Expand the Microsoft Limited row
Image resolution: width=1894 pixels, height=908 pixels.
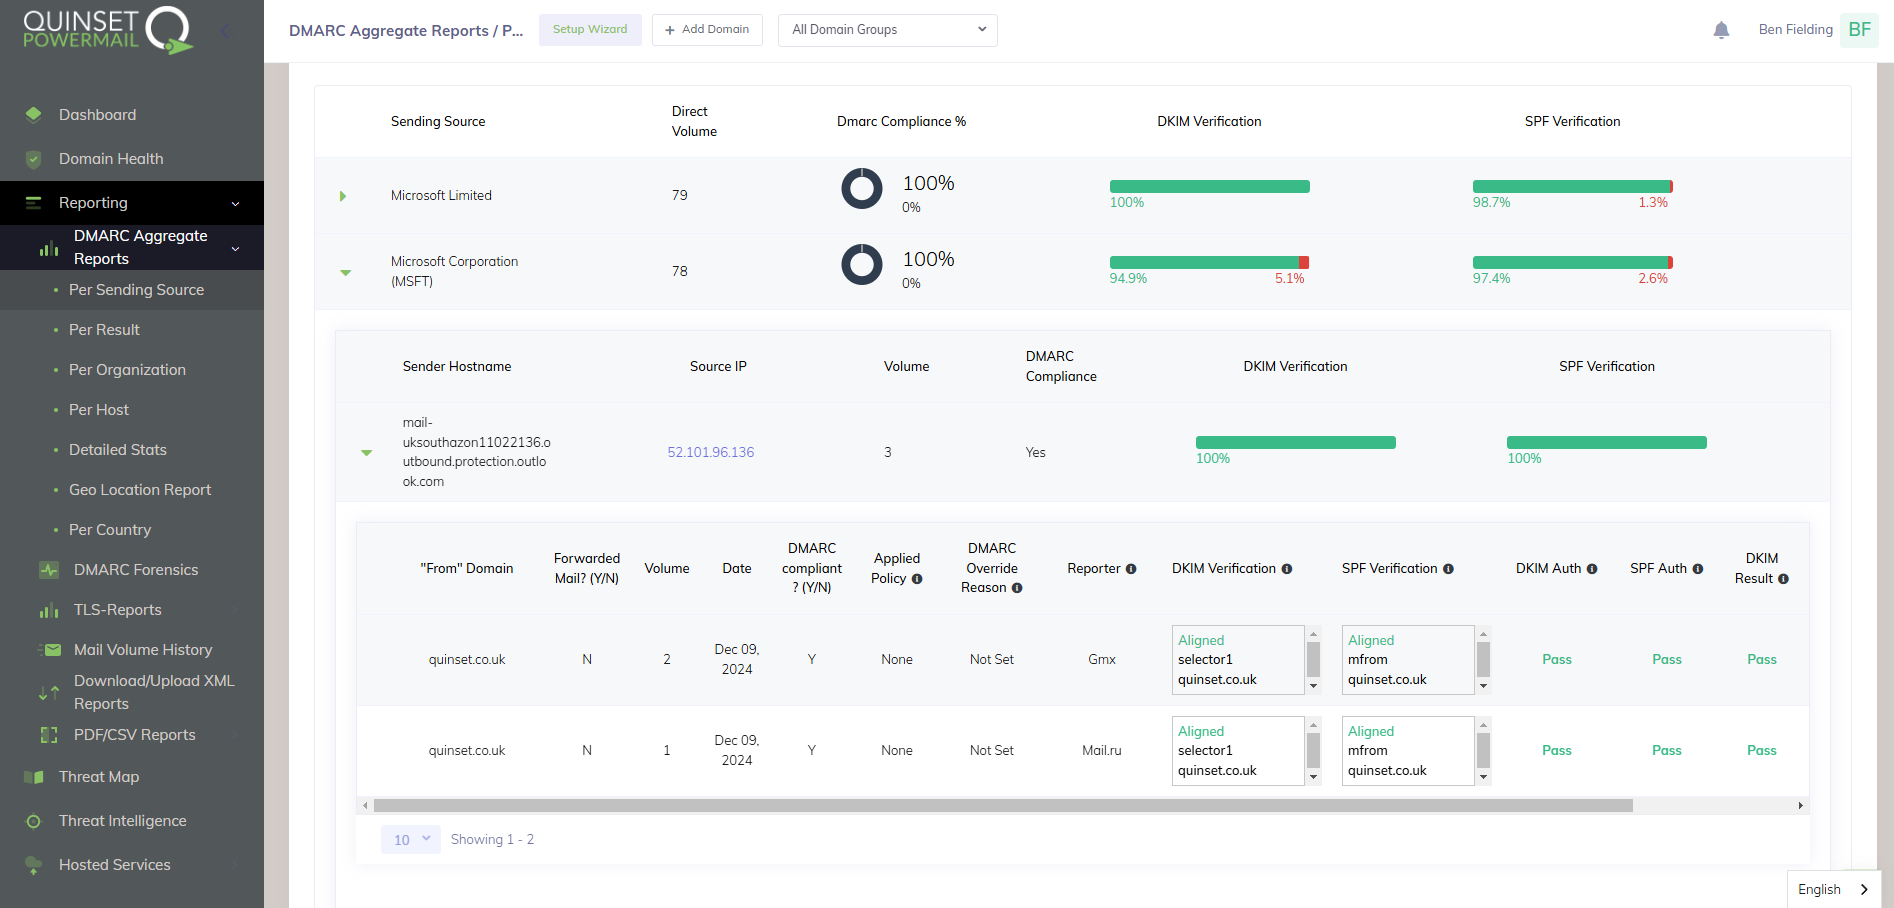tap(343, 196)
